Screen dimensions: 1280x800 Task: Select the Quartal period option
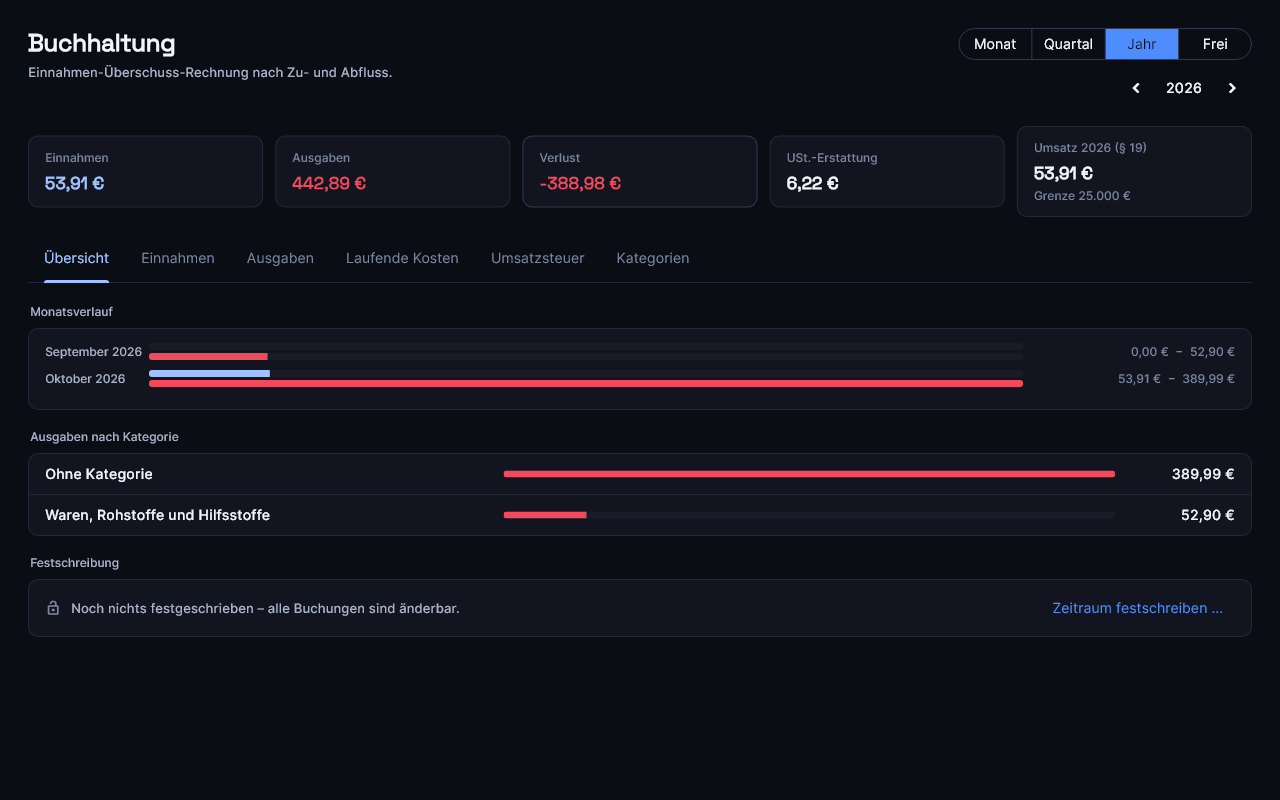[x=1068, y=44]
